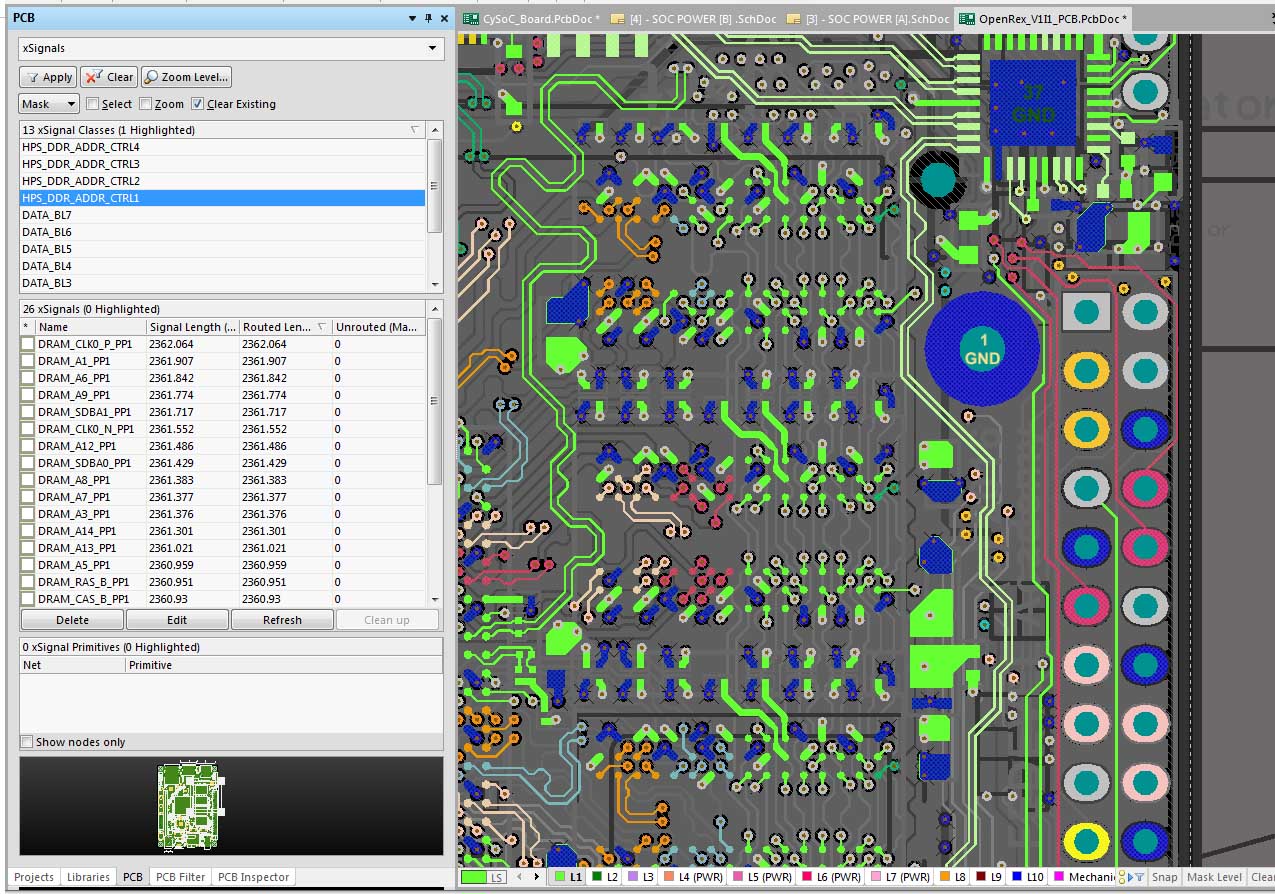Clear the filter with the Clear button

pos(109,77)
